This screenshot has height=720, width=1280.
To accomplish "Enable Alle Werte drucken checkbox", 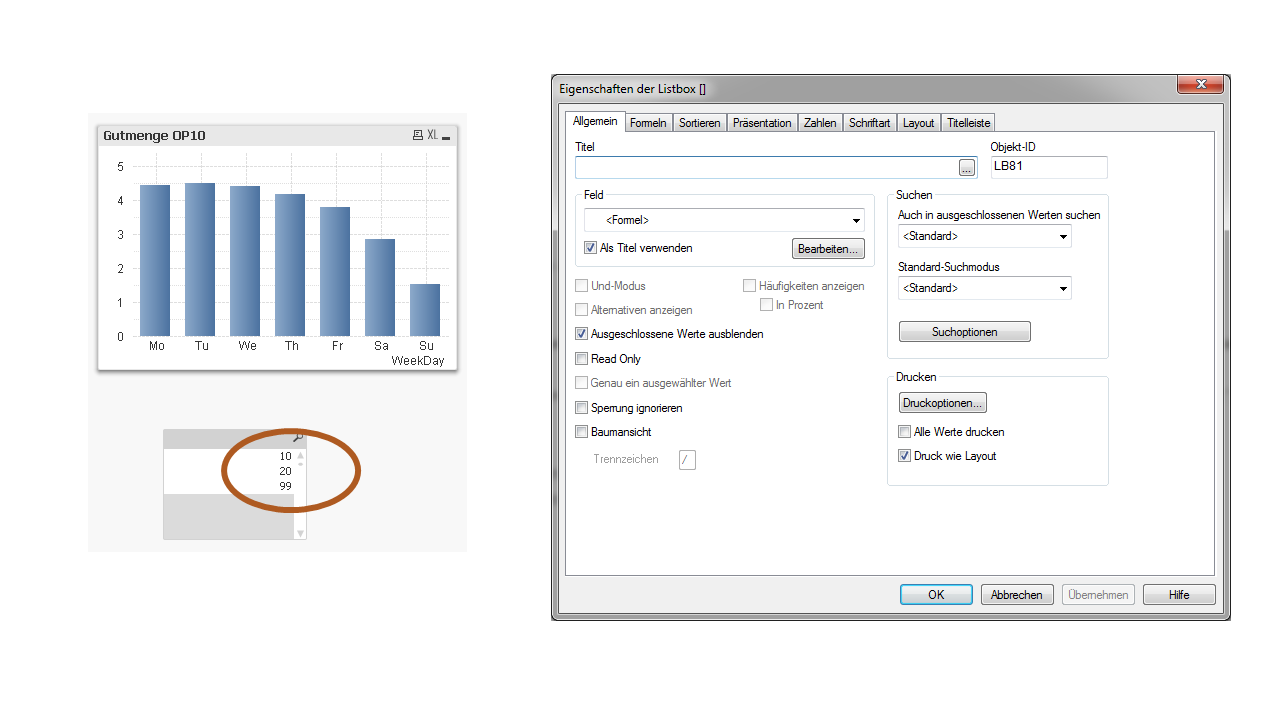I will pyautogui.click(x=905, y=432).
